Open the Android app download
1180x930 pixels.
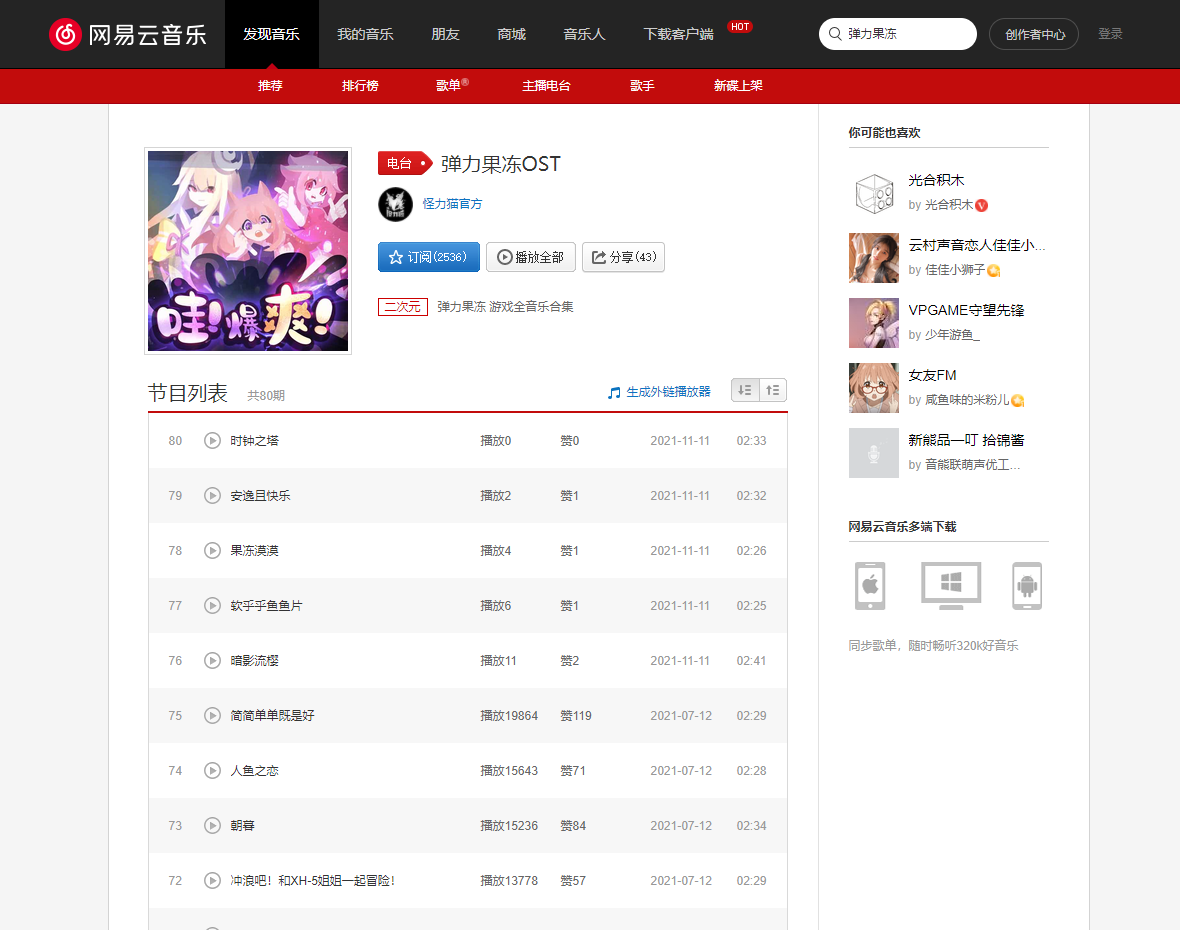[1027, 585]
